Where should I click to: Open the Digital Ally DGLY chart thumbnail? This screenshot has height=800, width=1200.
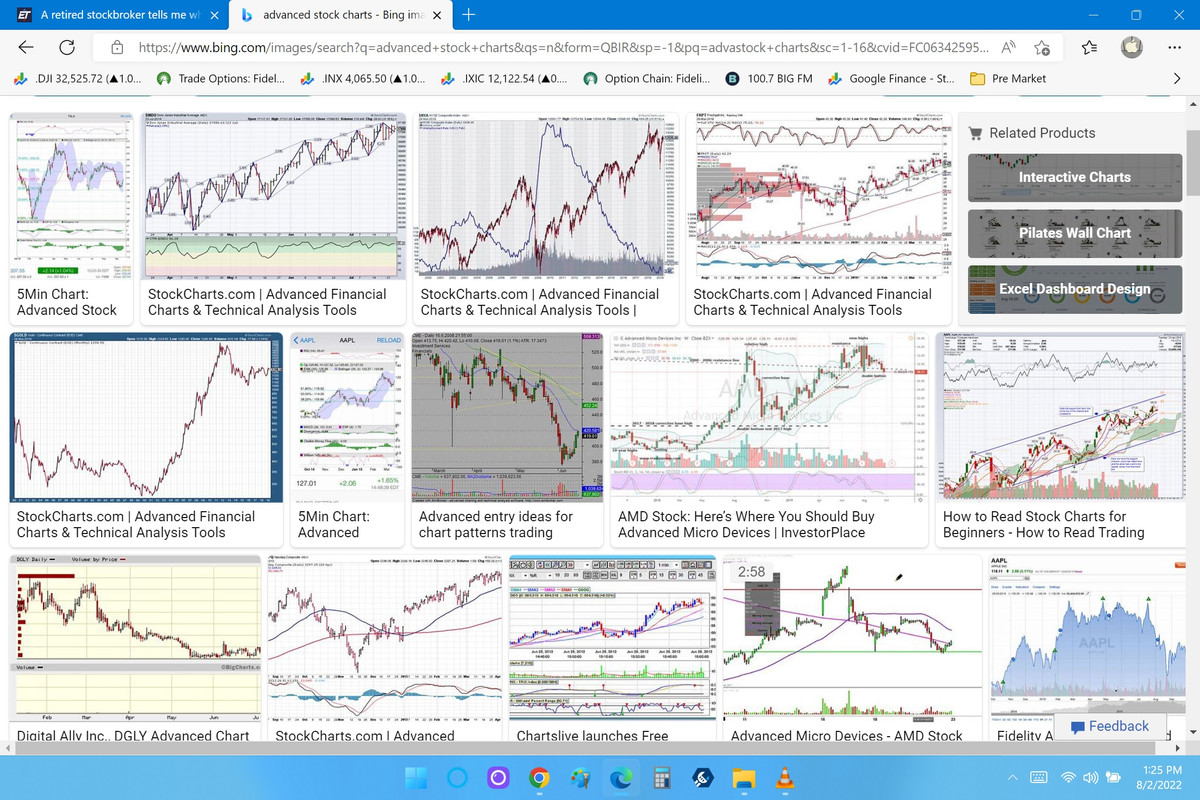pyautogui.click(x=135, y=638)
